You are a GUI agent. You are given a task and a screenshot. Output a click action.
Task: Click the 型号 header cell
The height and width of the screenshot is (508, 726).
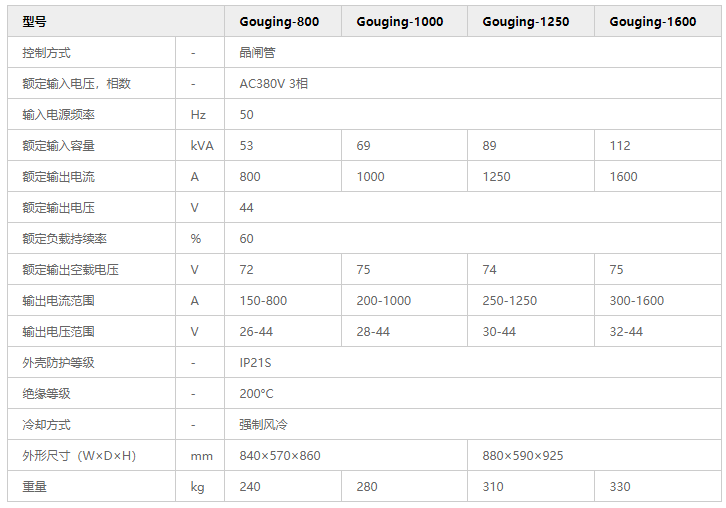click(x=34, y=21)
